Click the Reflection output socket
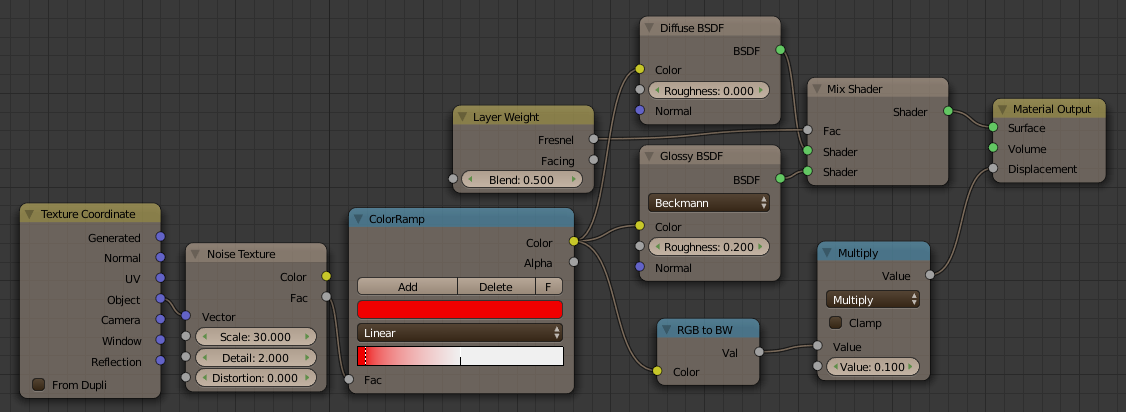Image resolution: width=1126 pixels, height=412 pixels. [x=160, y=361]
